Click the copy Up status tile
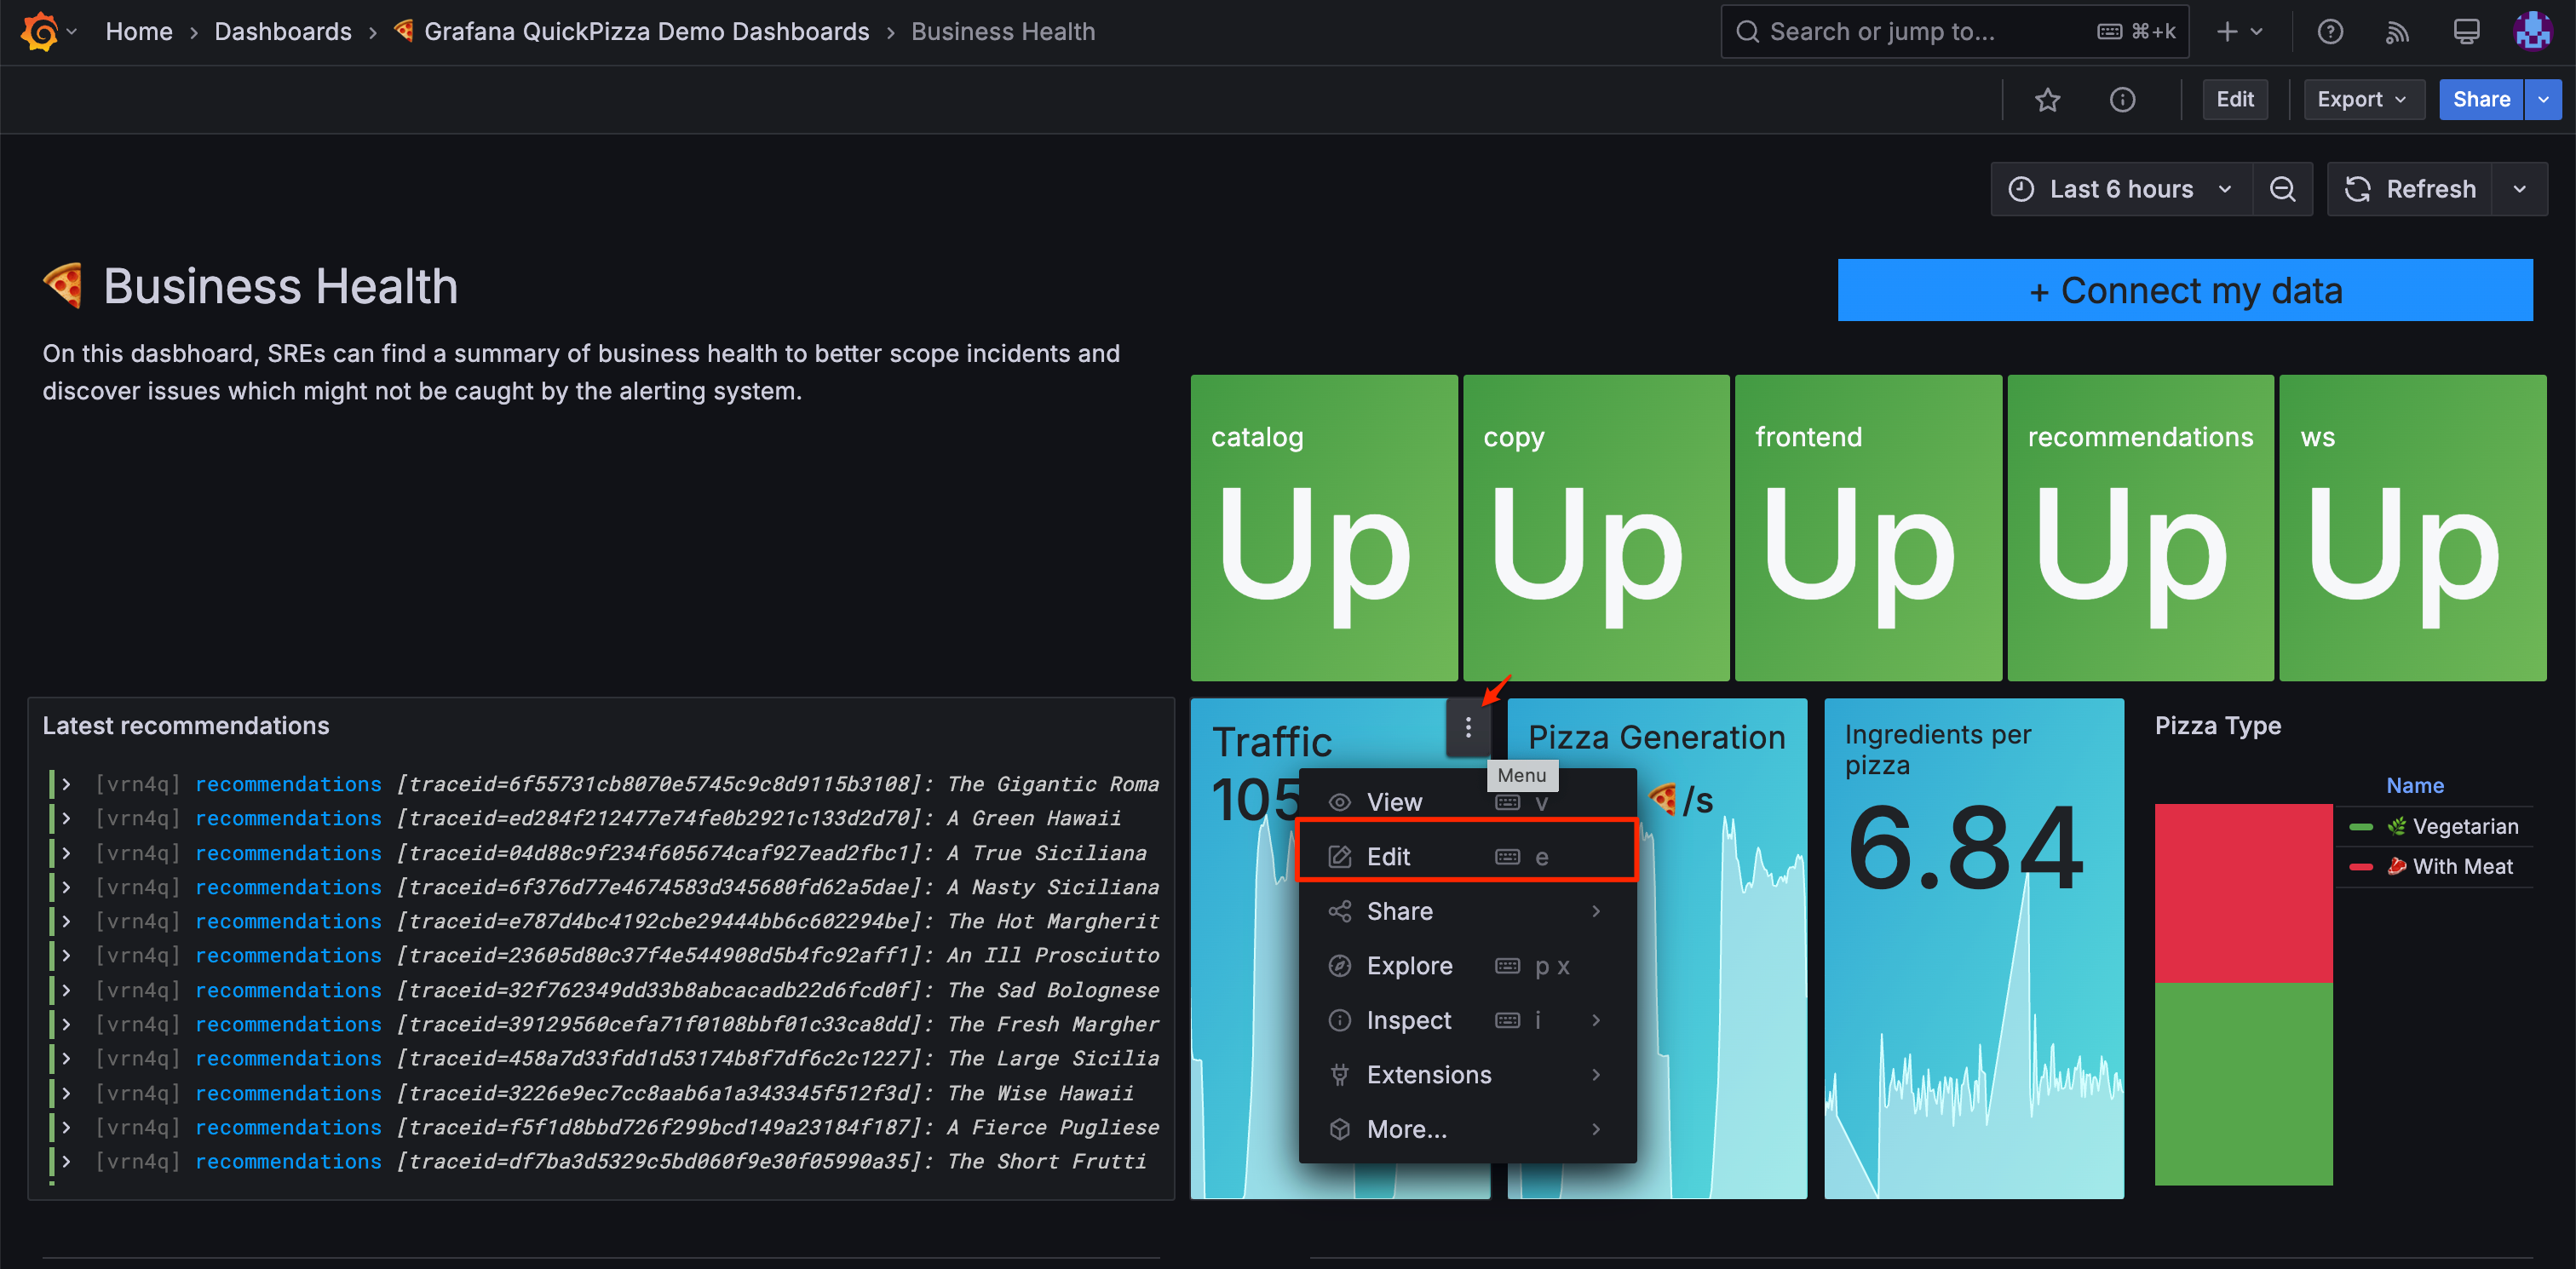The height and width of the screenshot is (1269, 2576). [1596, 528]
